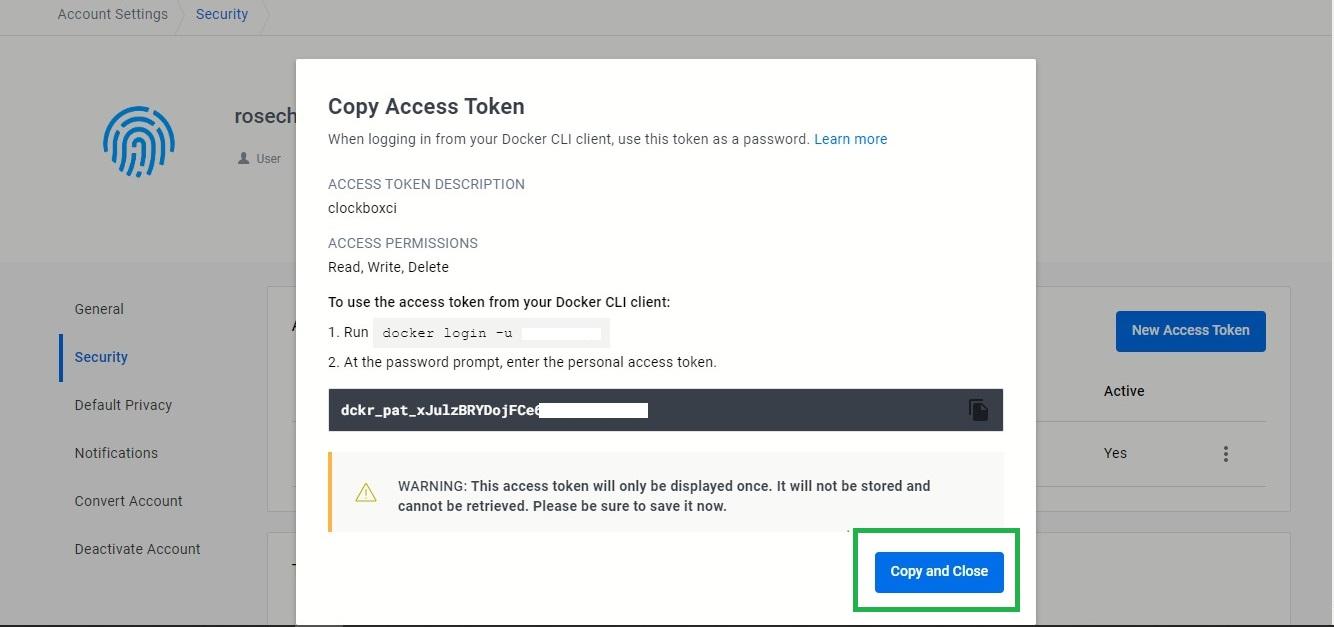
Task: Open the three-dot menu for the active token
Action: coord(1225,454)
